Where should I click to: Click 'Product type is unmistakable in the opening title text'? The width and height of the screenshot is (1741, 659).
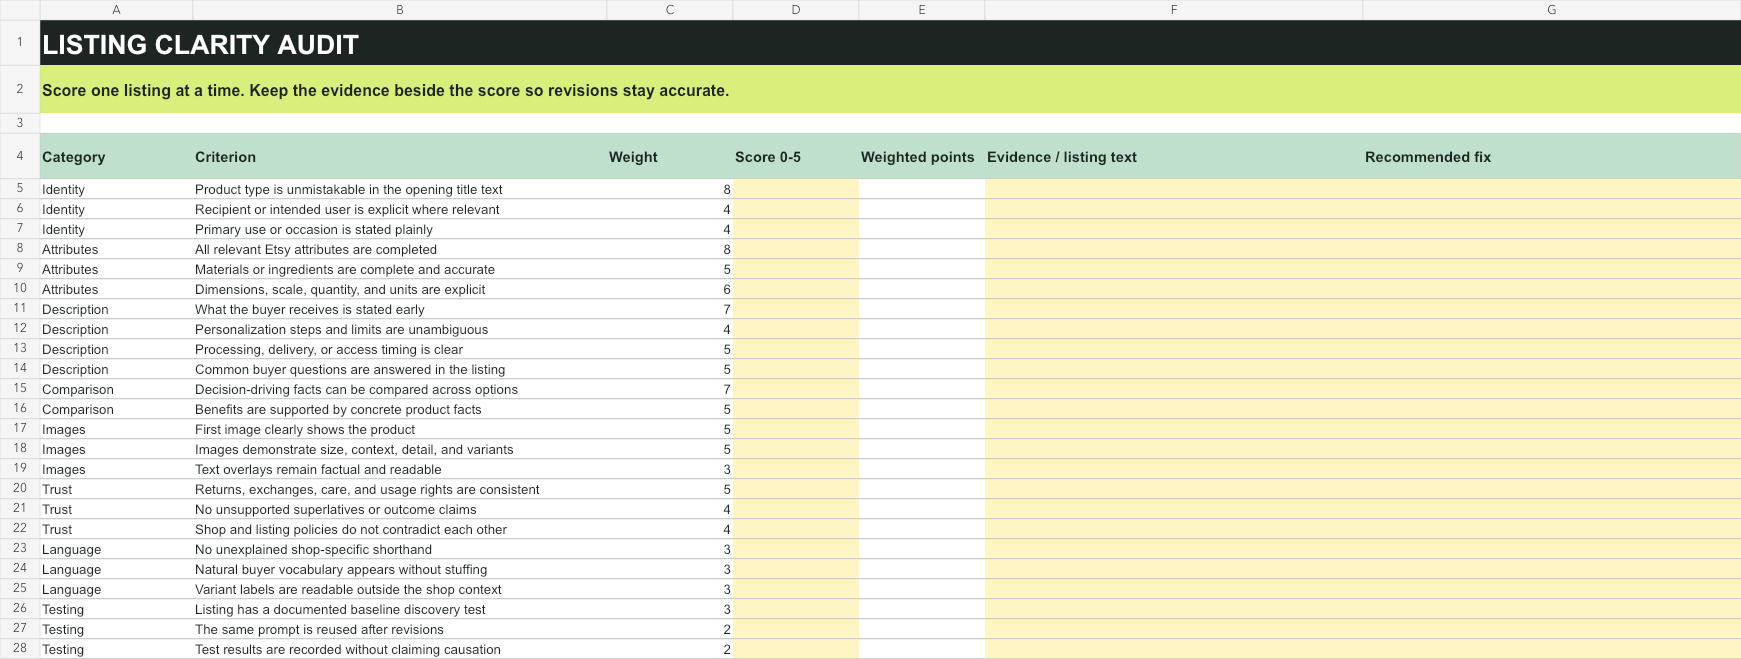[348, 189]
